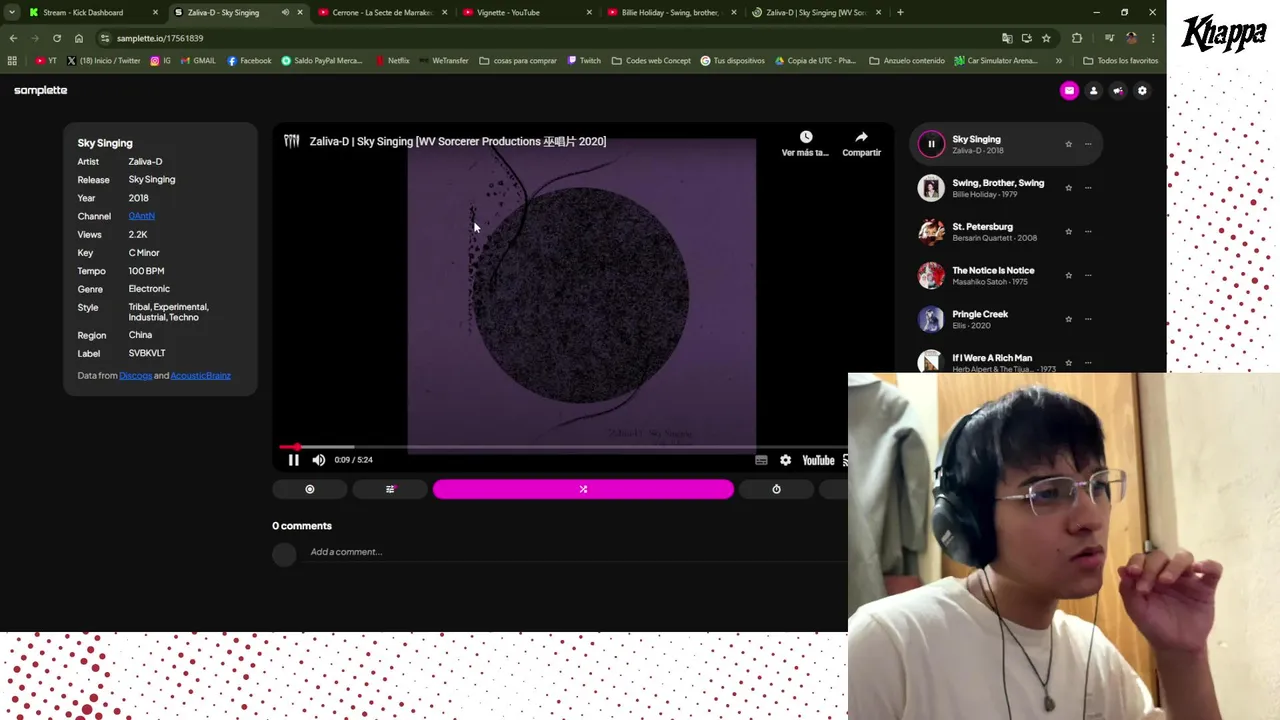1280x720 pixels.
Task: Open the user account icon in Samplette header
Action: coord(1093,91)
